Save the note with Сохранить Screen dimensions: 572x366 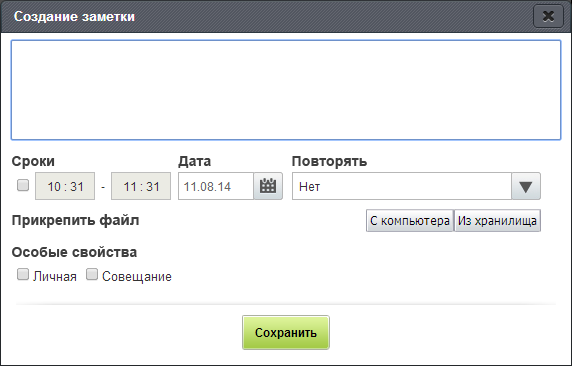(286, 332)
